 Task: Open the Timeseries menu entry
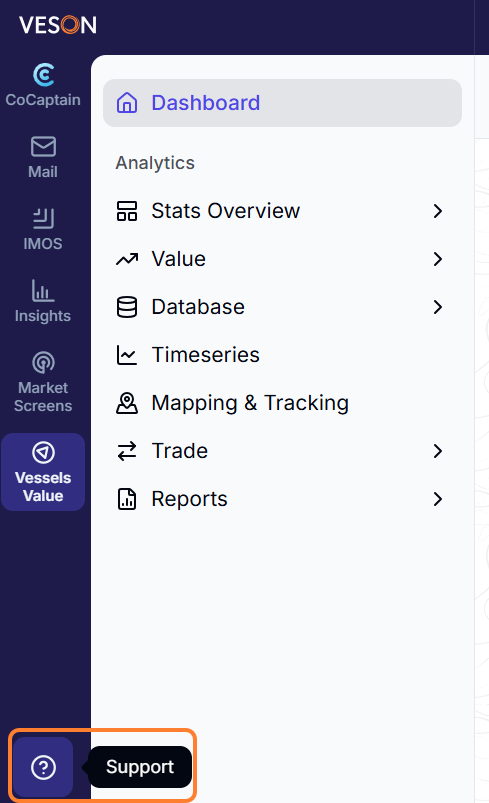coord(282,355)
